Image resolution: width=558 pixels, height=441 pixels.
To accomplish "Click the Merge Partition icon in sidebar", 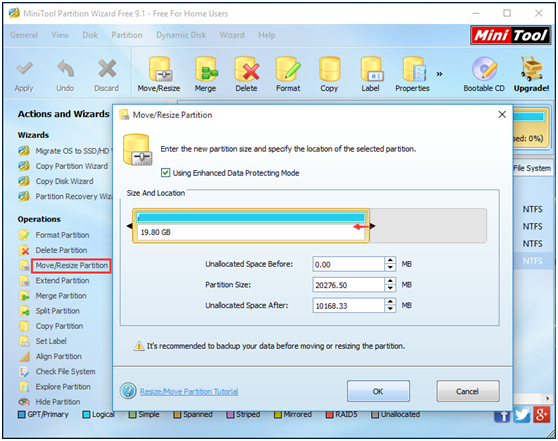I will (x=24, y=296).
